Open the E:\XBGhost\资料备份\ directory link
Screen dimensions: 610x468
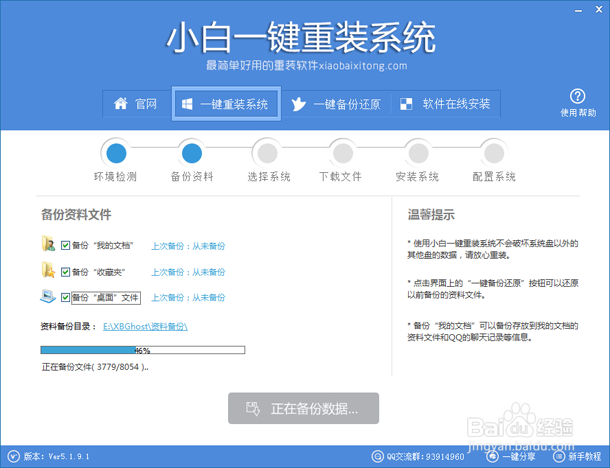pos(145,326)
